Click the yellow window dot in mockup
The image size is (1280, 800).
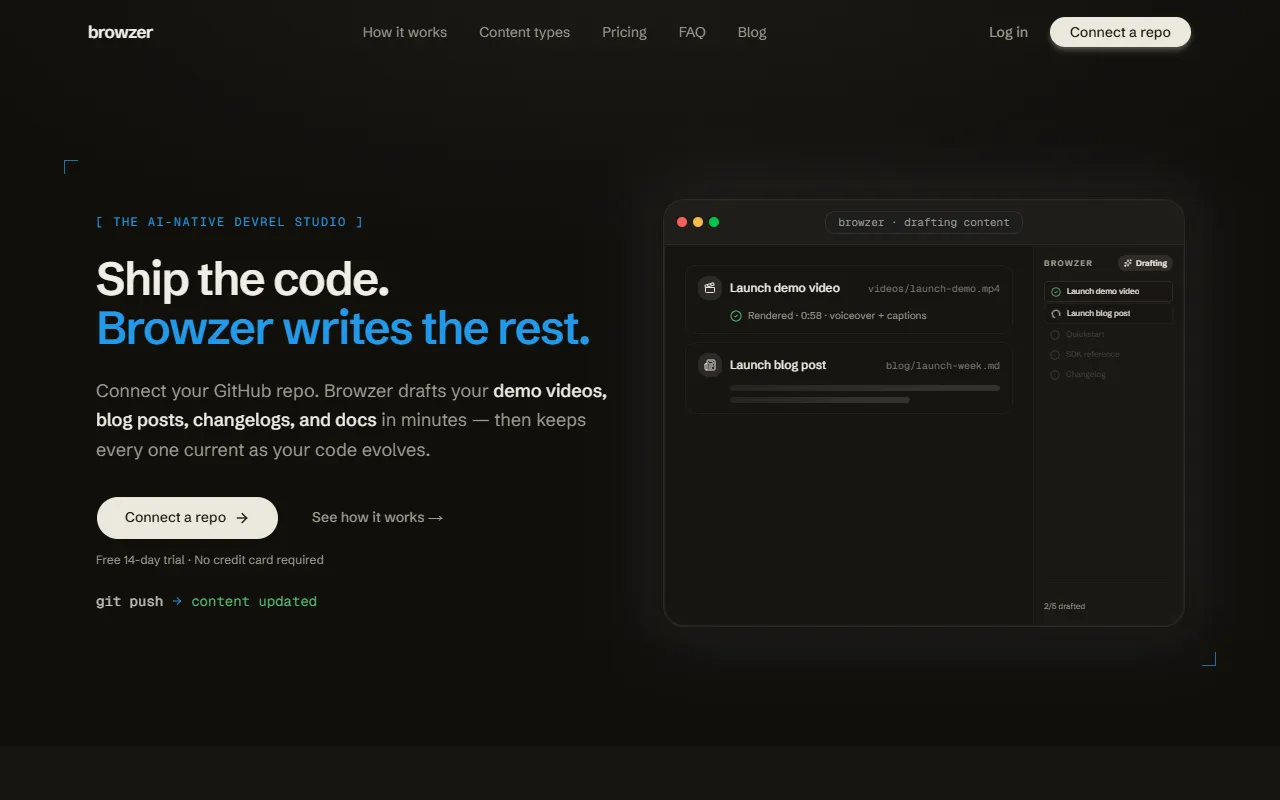tap(698, 222)
